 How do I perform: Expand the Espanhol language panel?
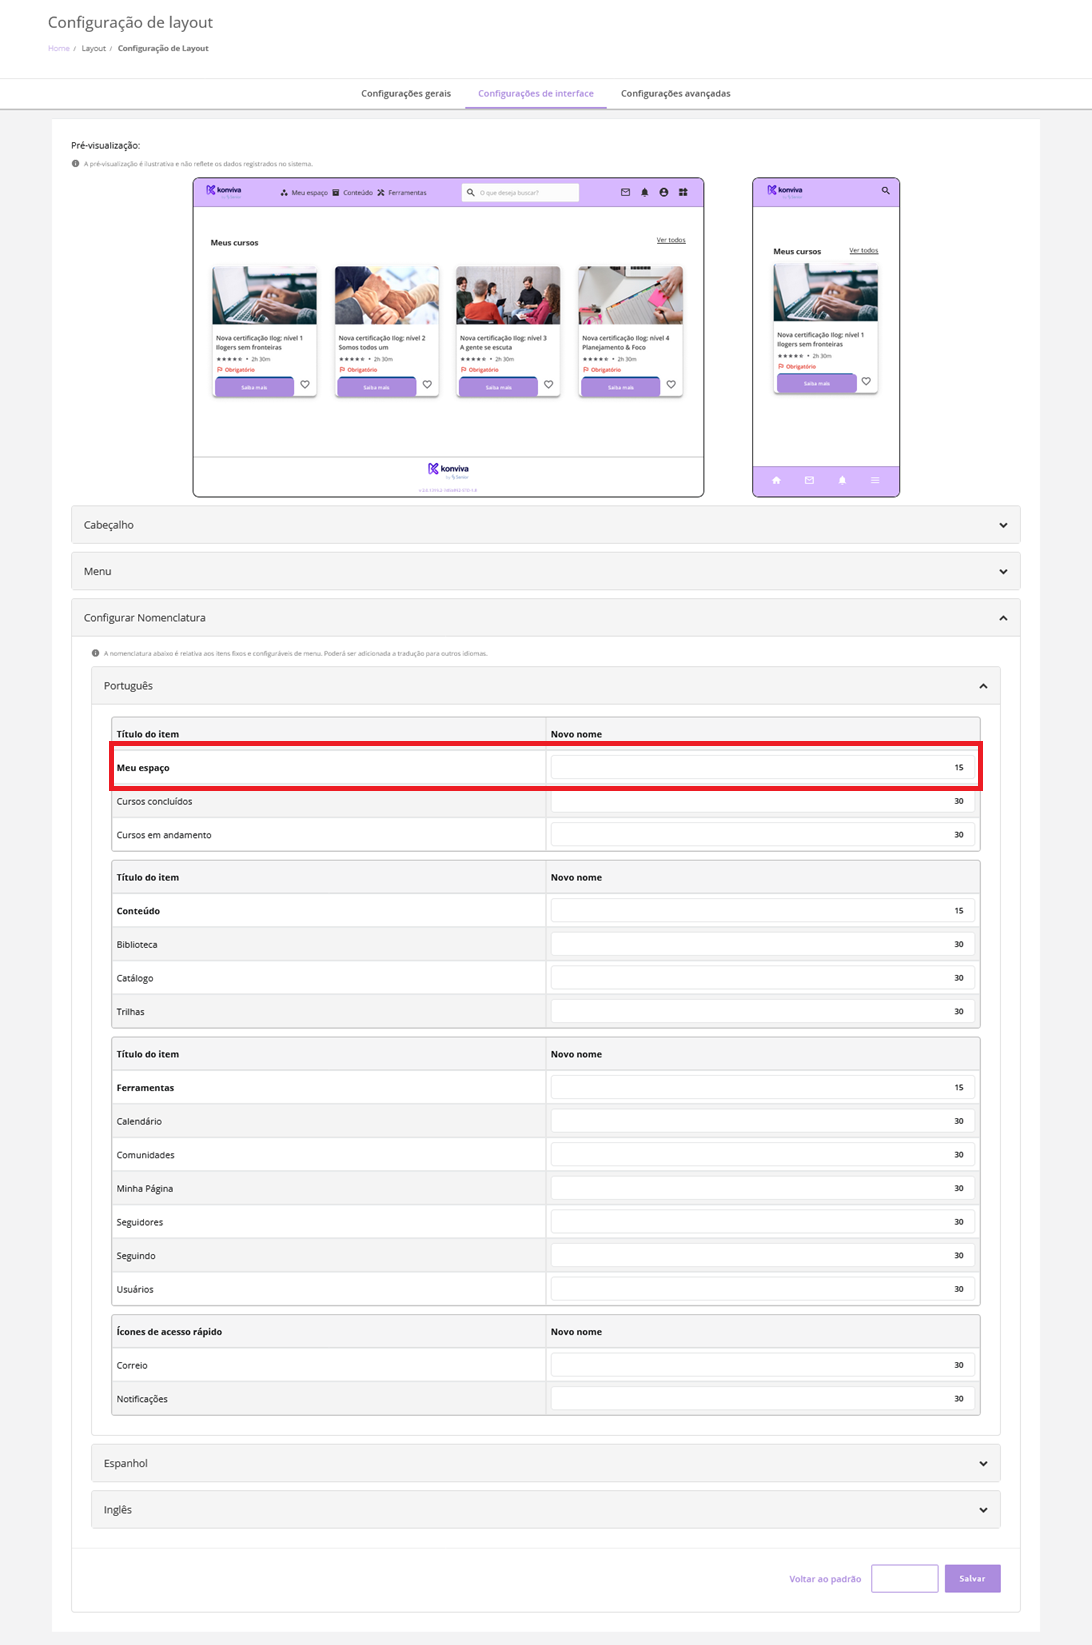(983, 1464)
